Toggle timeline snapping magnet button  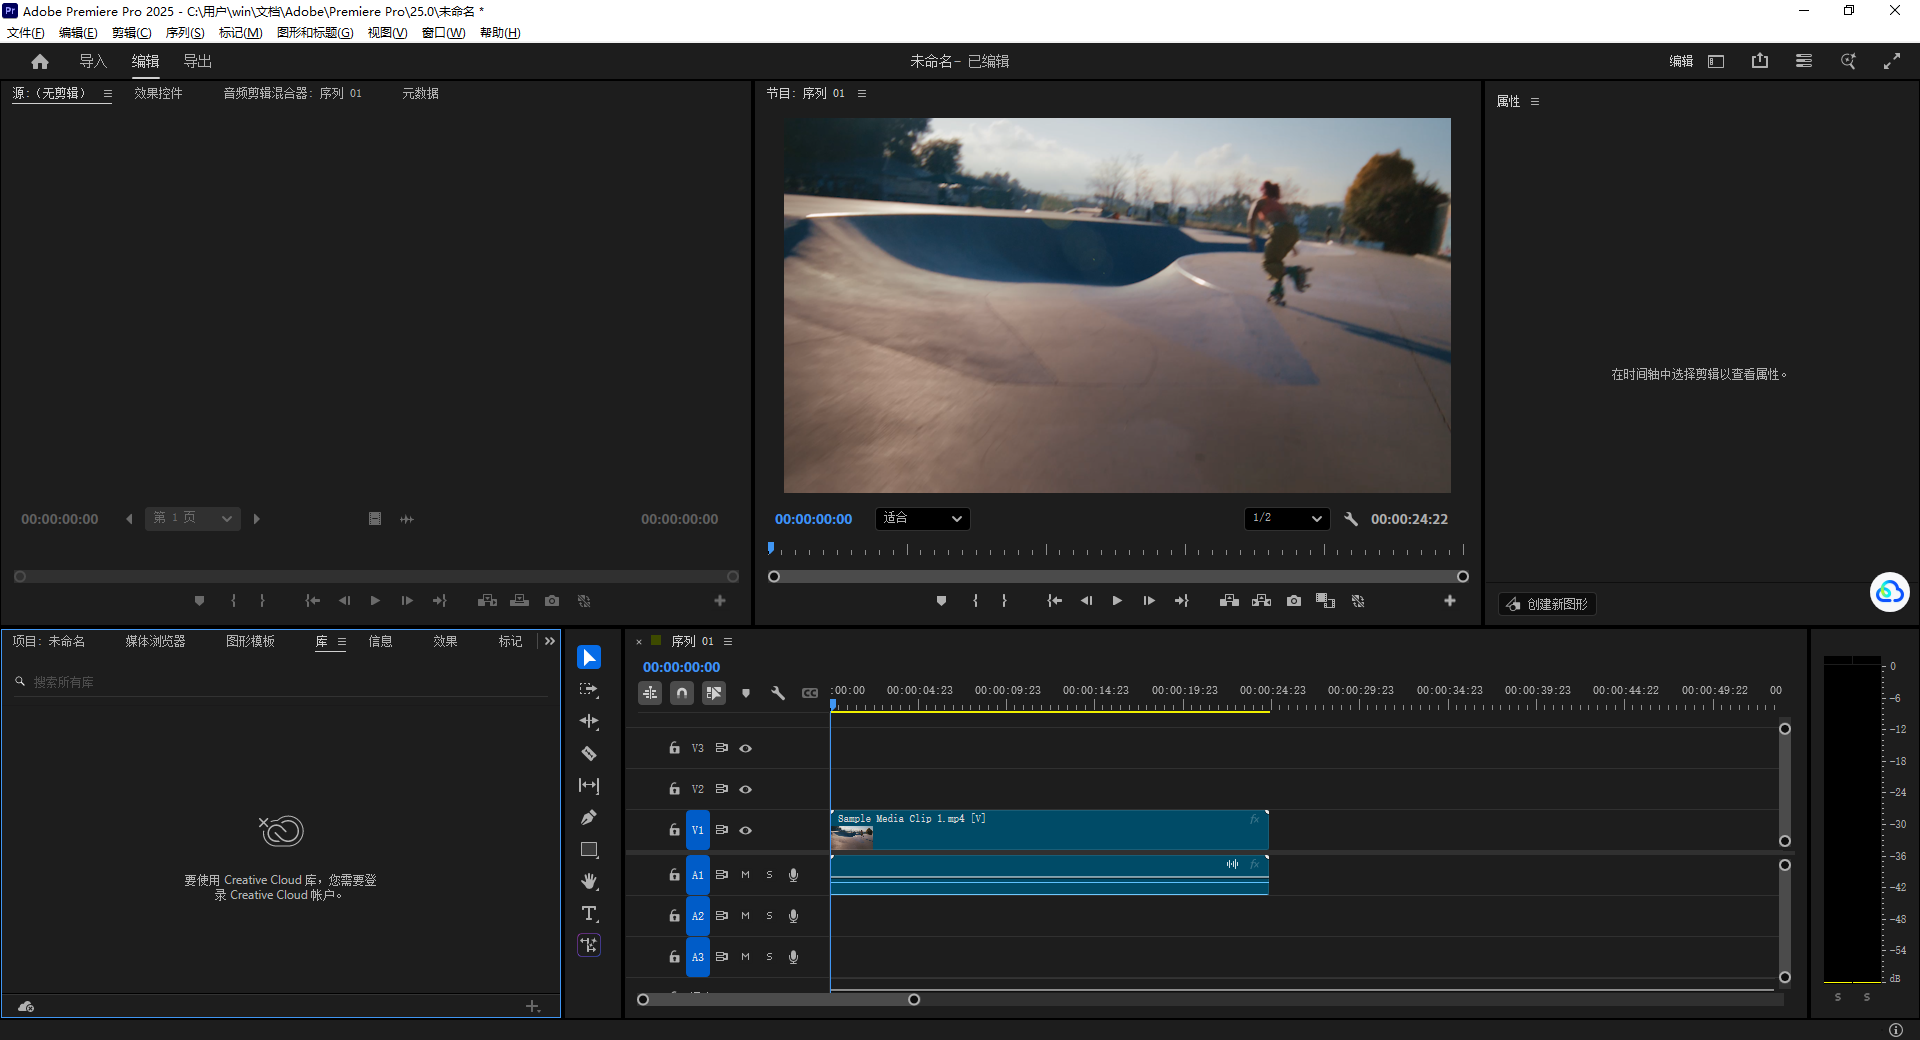pos(682,693)
